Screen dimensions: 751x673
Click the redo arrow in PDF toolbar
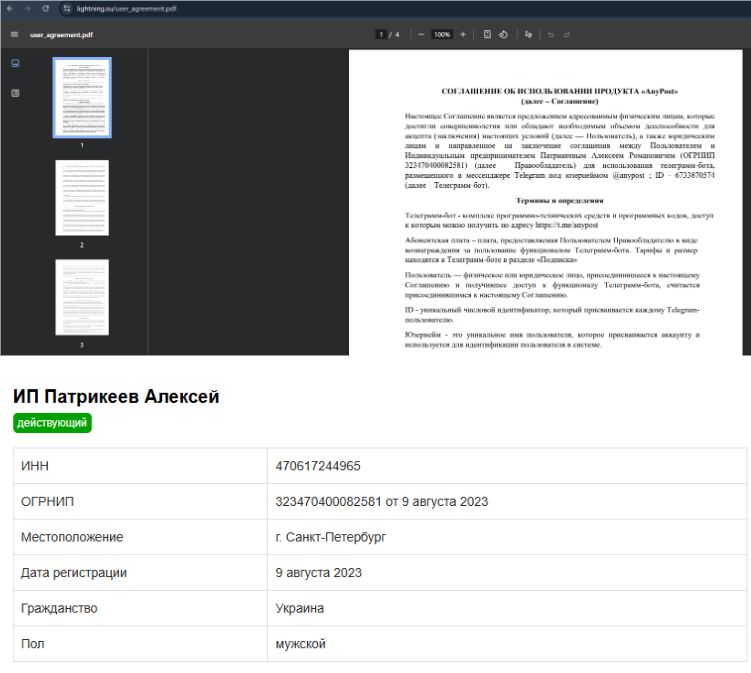point(567,34)
